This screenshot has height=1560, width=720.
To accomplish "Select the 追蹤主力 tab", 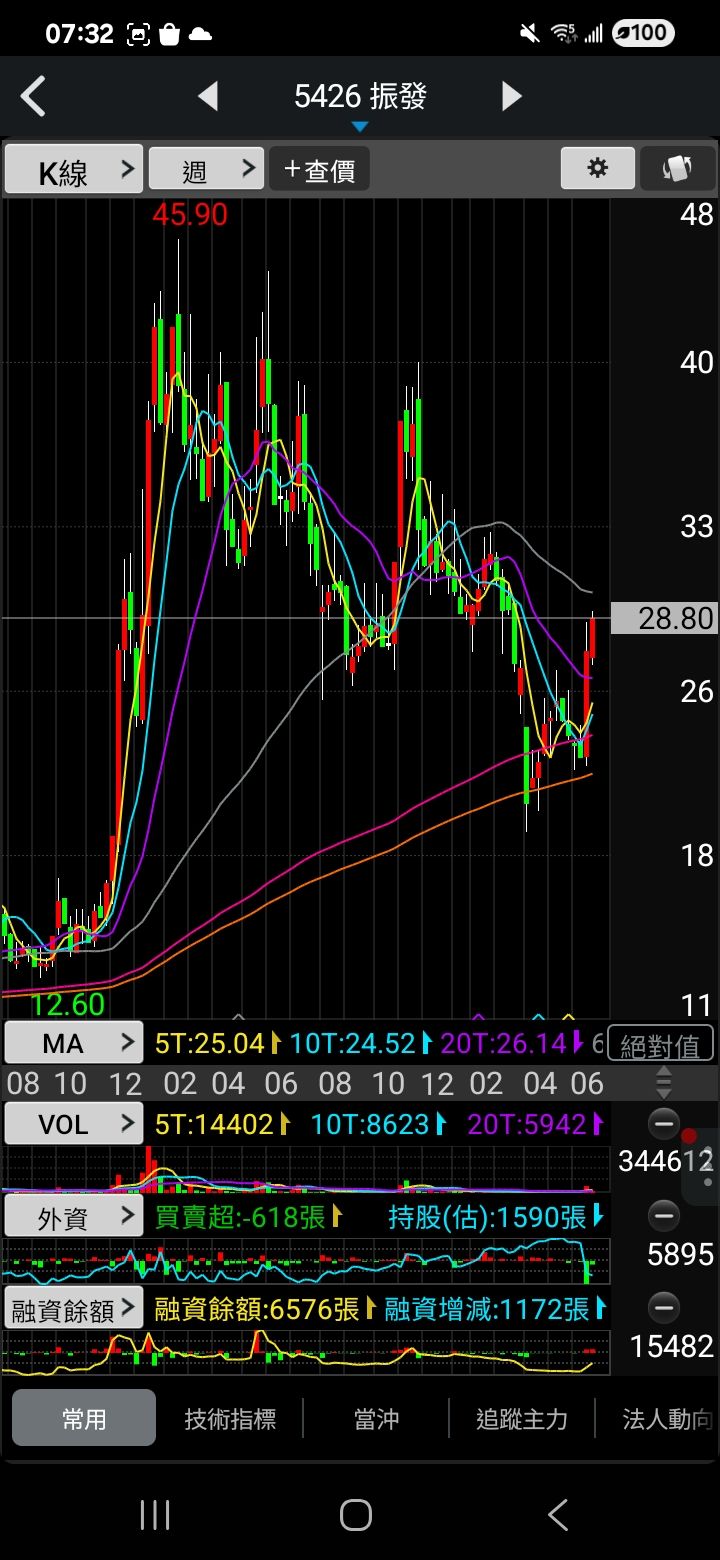I will [x=522, y=1418].
